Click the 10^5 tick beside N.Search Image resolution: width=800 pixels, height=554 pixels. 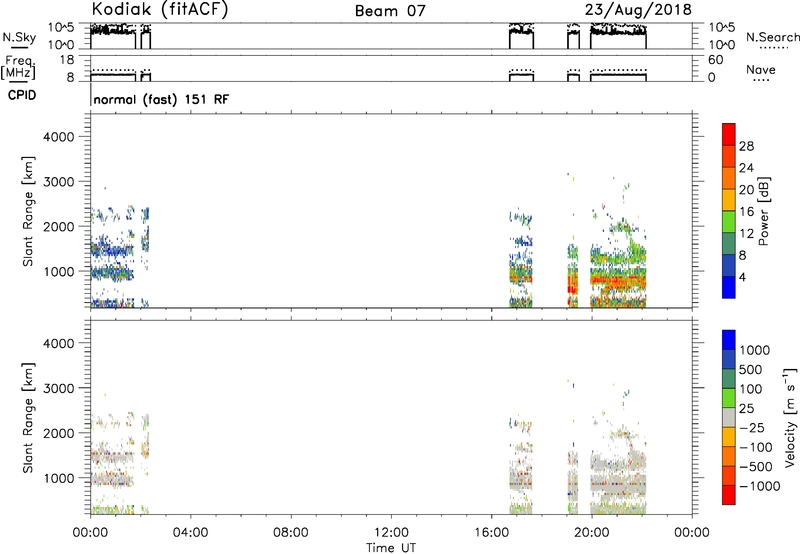click(x=722, y=27)
